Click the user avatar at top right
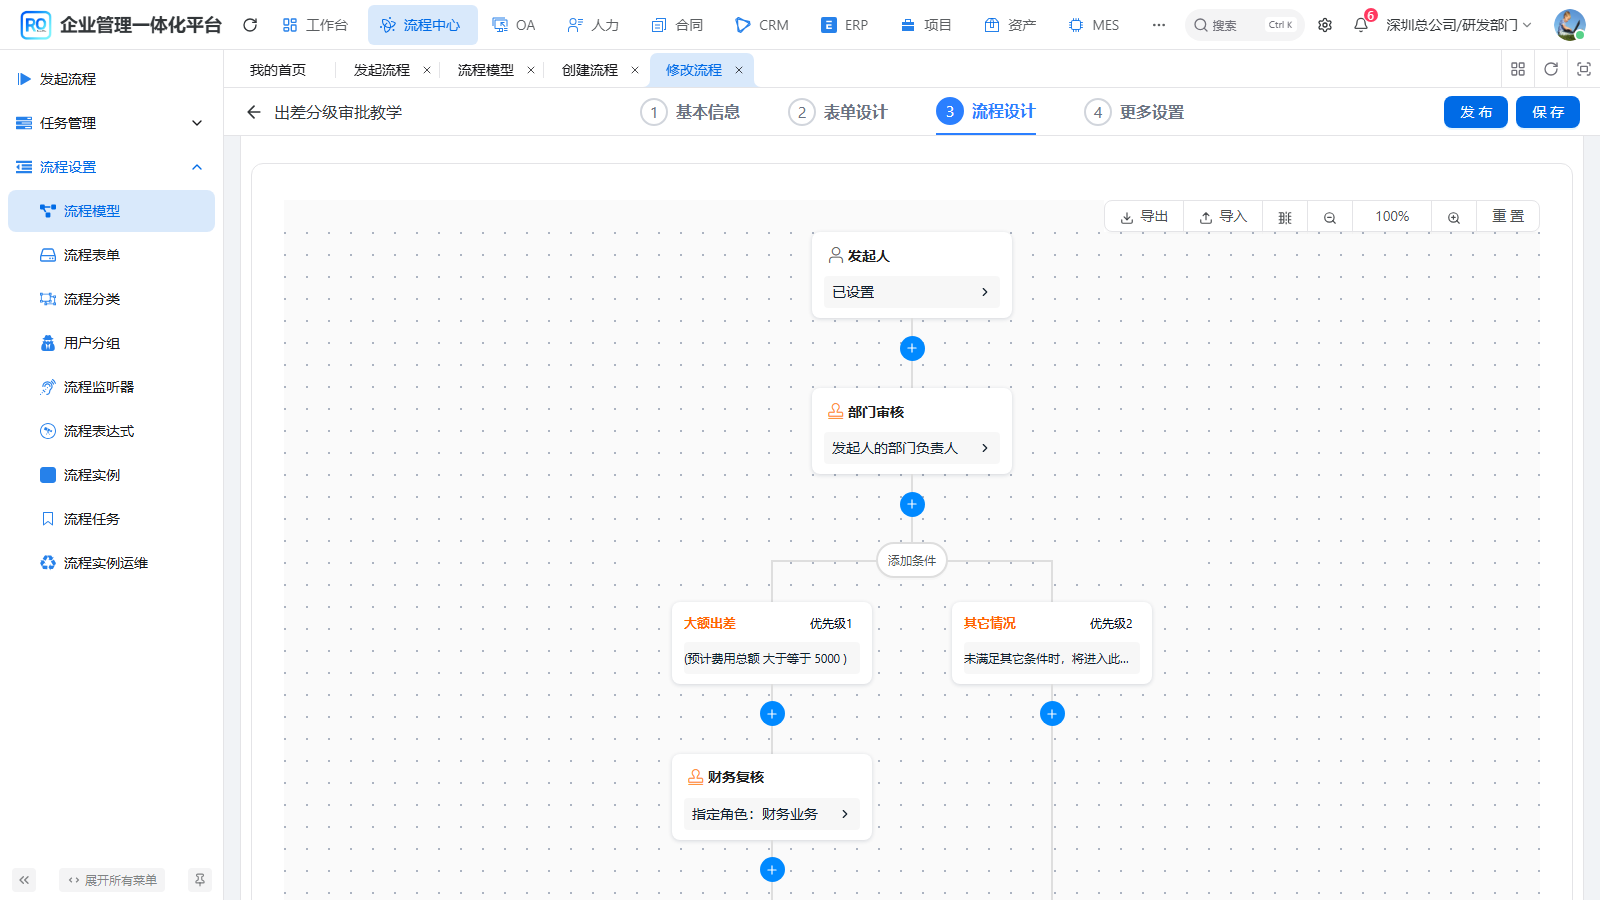1600x900 pixels. 1569,25
